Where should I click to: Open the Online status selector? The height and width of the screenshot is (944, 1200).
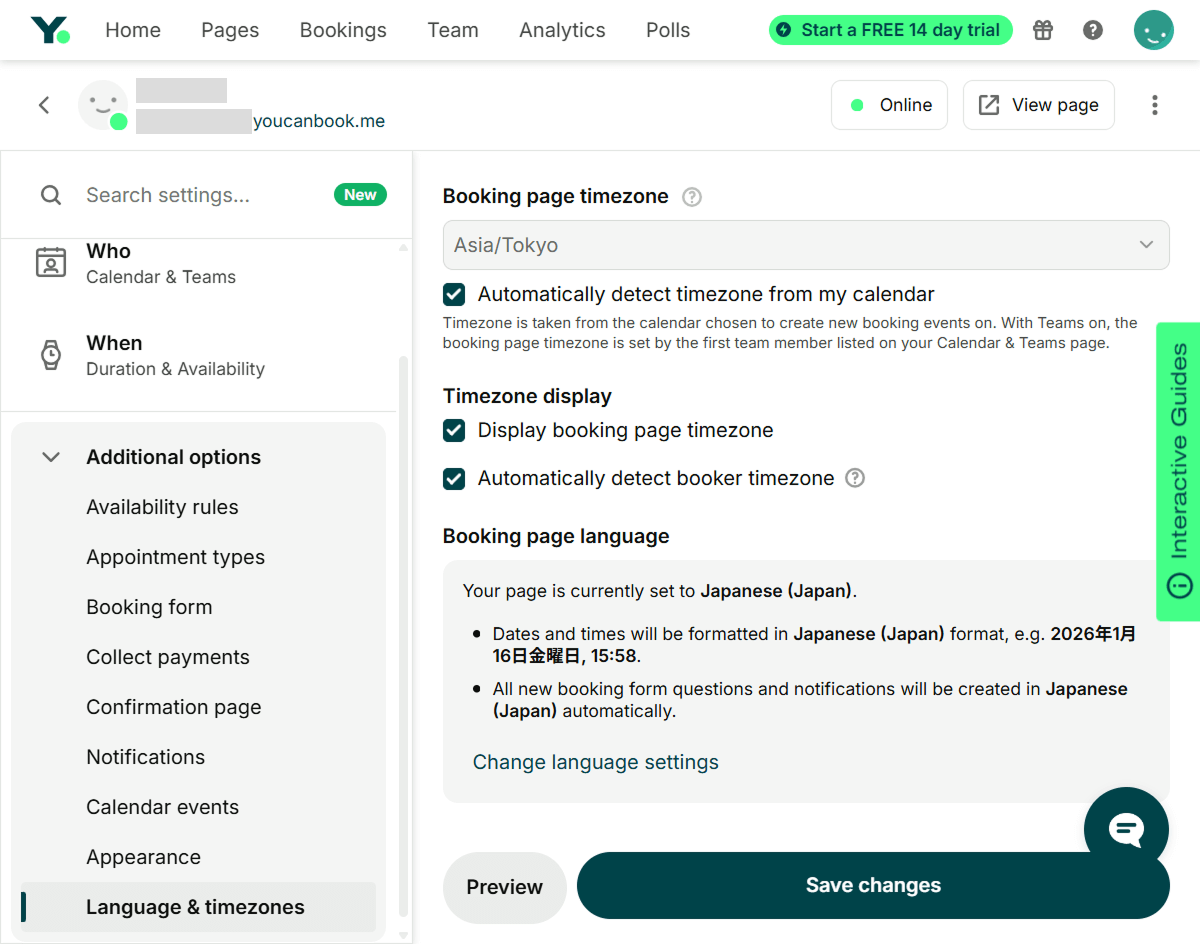click(889, 105)
